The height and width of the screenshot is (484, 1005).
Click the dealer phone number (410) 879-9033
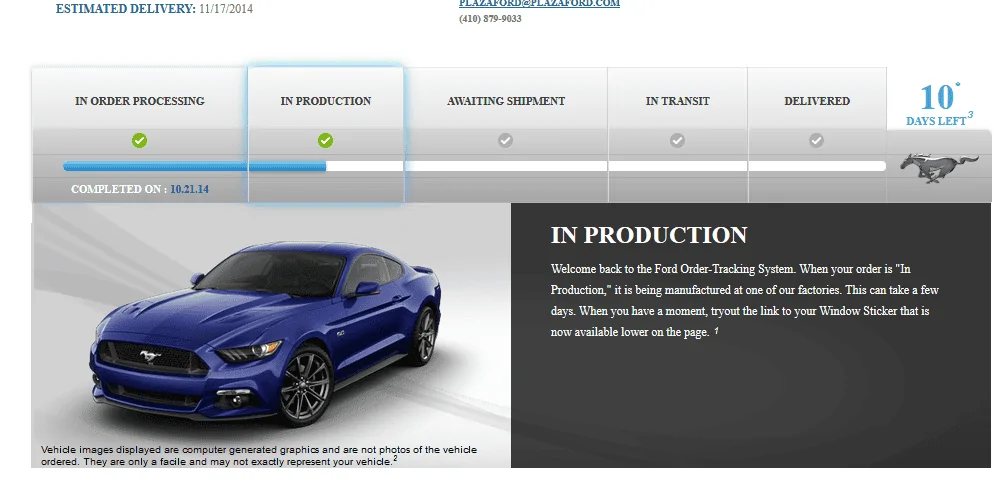coord(490,19)
